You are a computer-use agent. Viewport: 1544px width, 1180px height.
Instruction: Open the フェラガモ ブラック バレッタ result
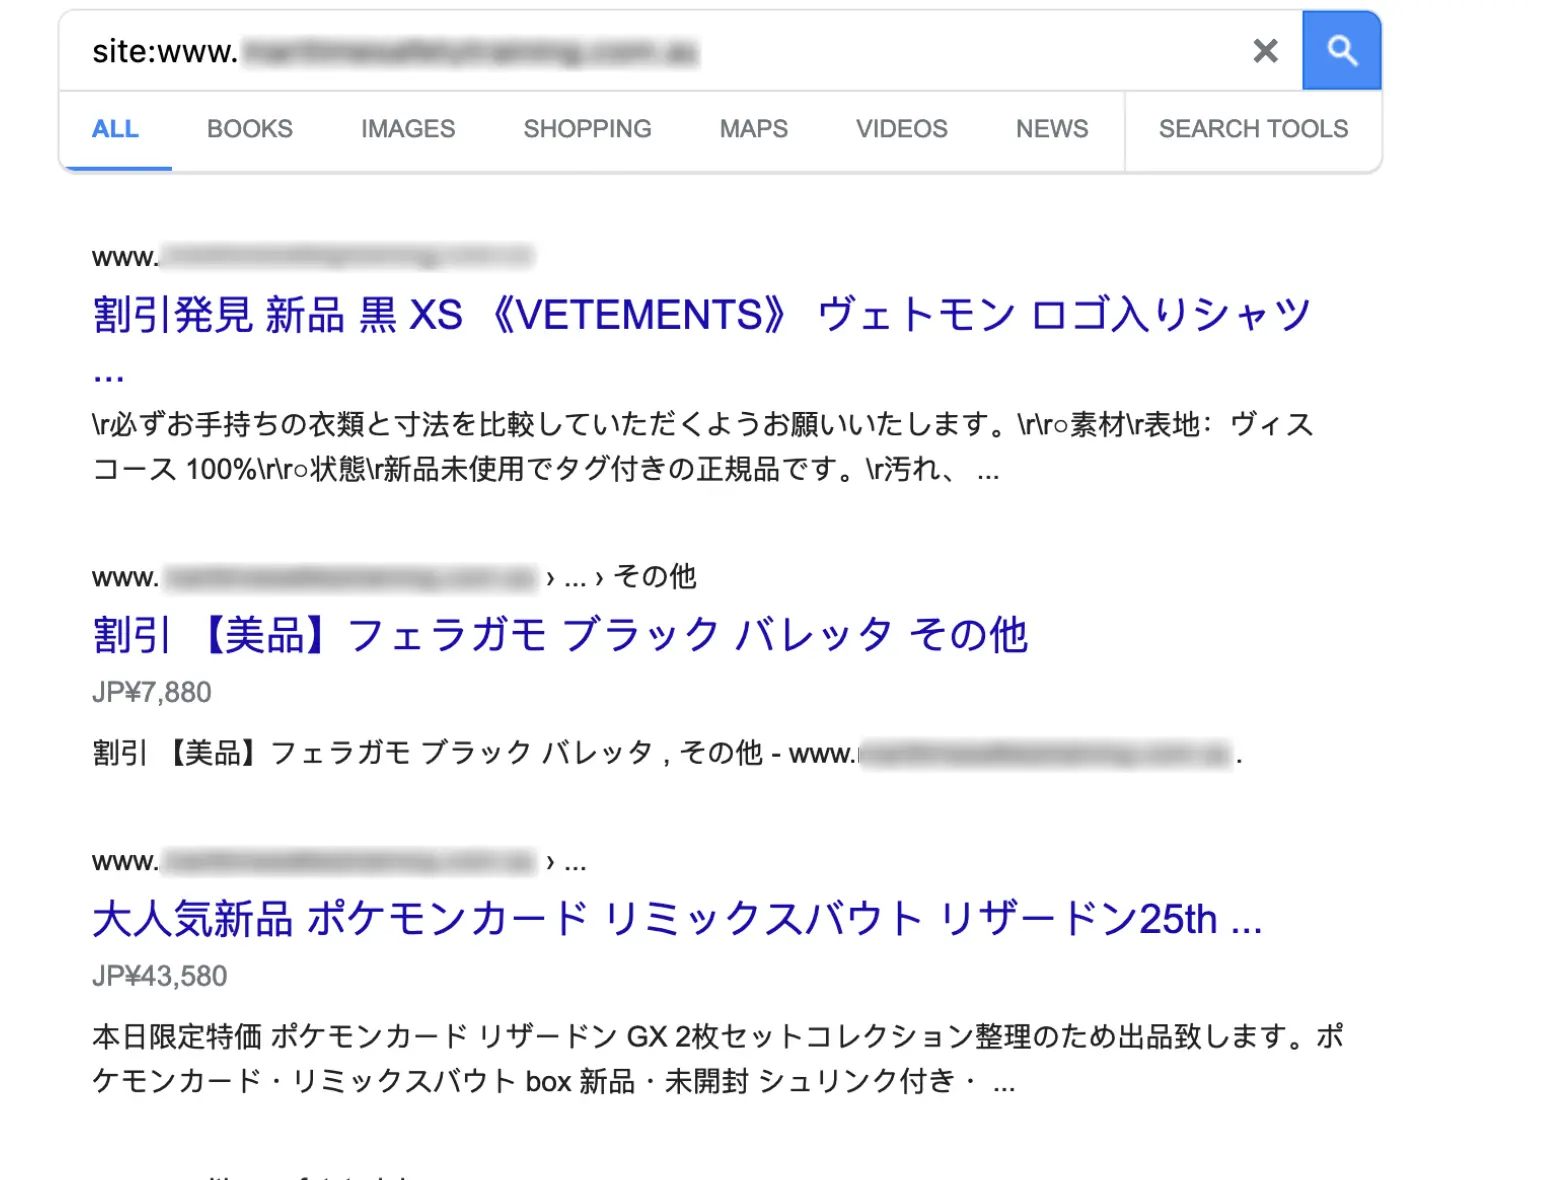(x=560, y=635)
